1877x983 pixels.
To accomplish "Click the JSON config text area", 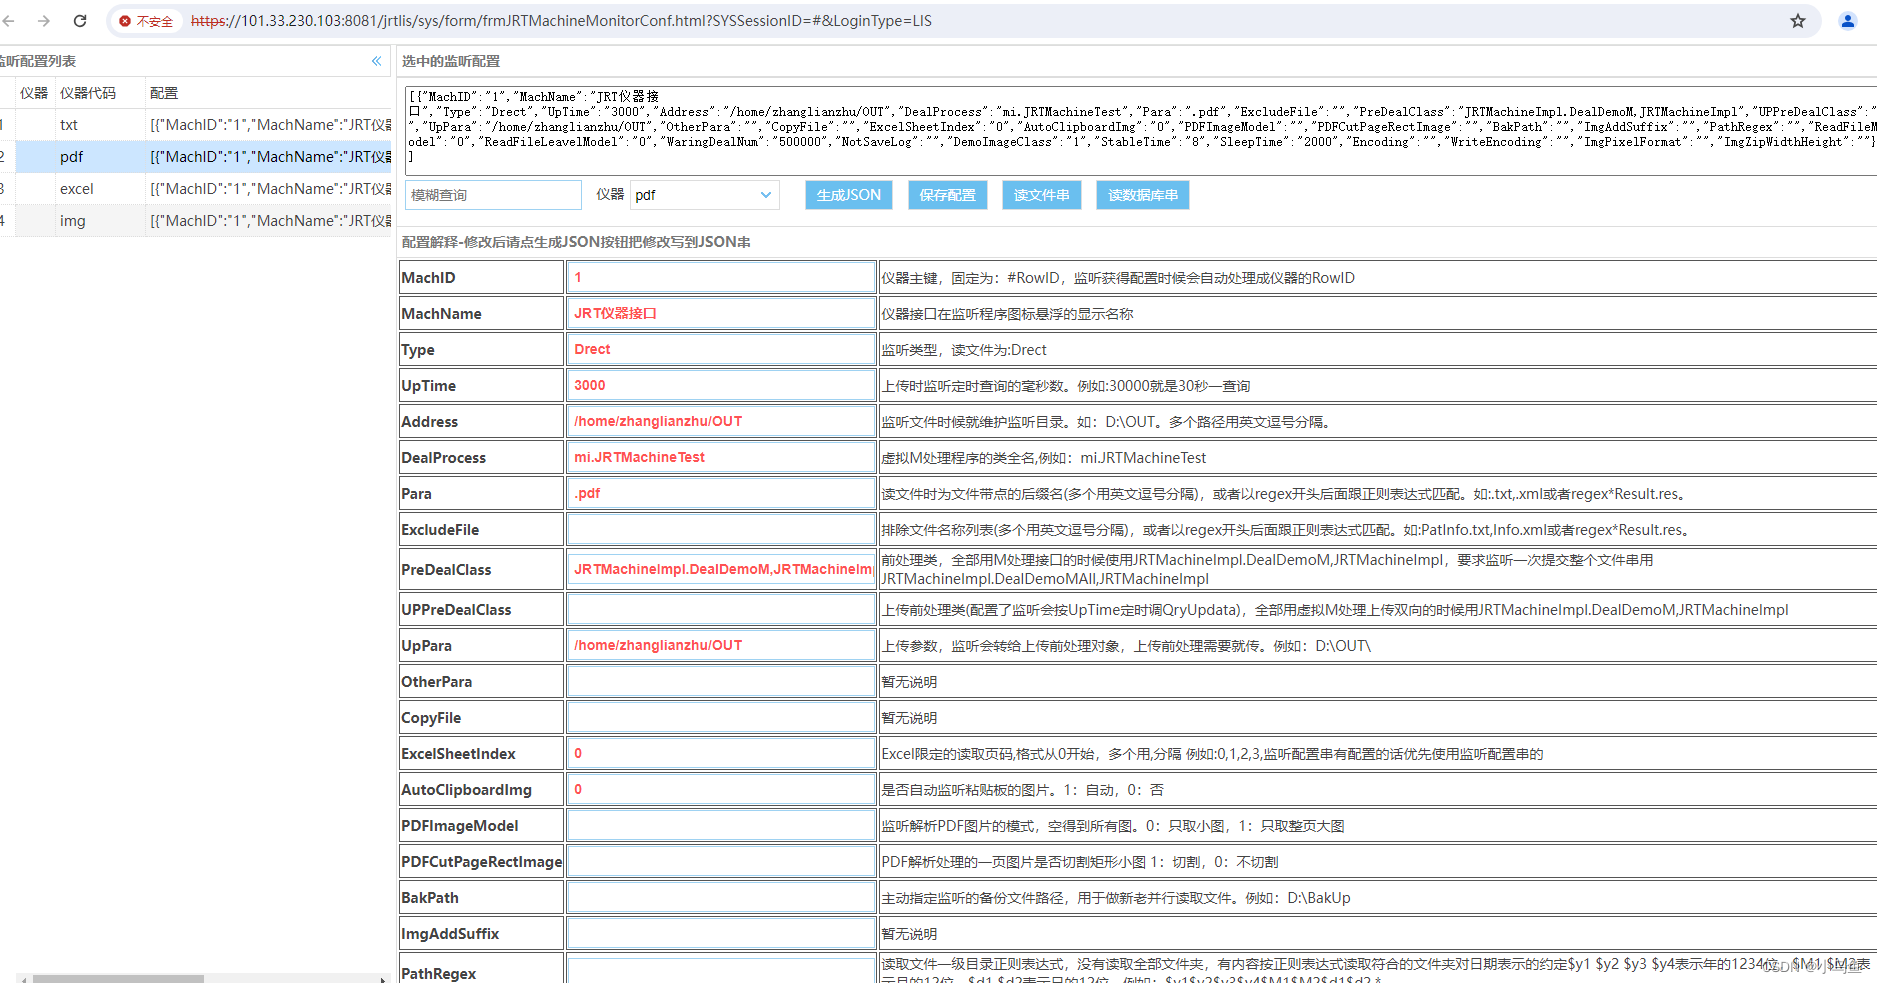I will 1140,131.
